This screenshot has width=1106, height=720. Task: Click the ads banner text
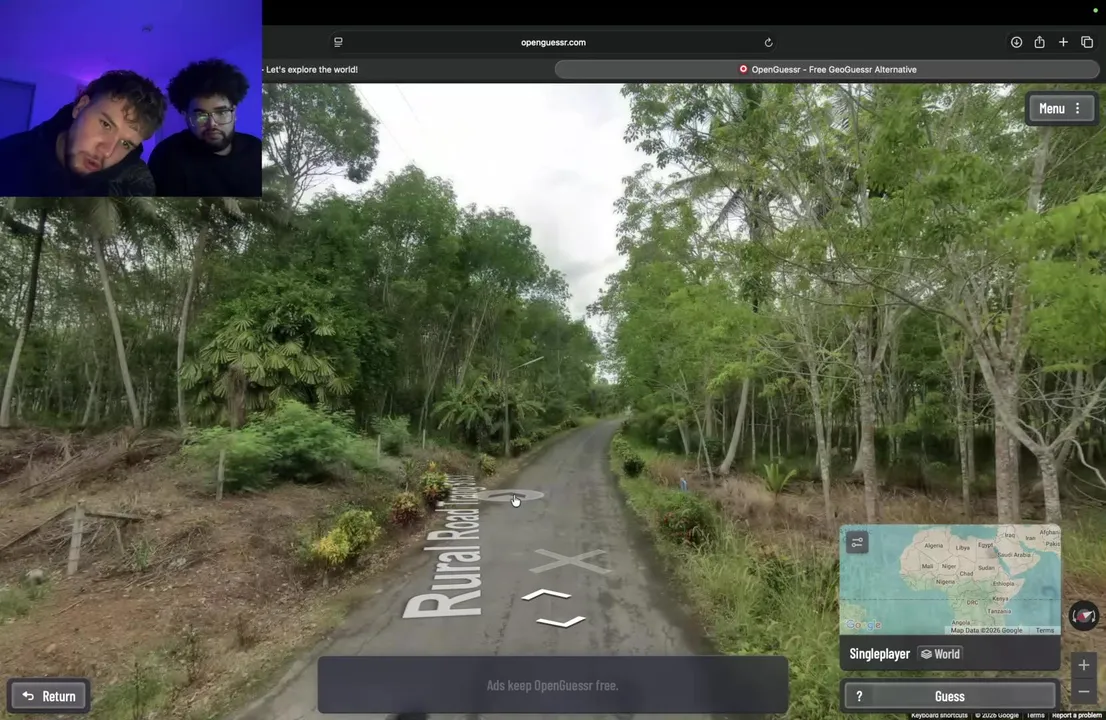coord(552,685)
